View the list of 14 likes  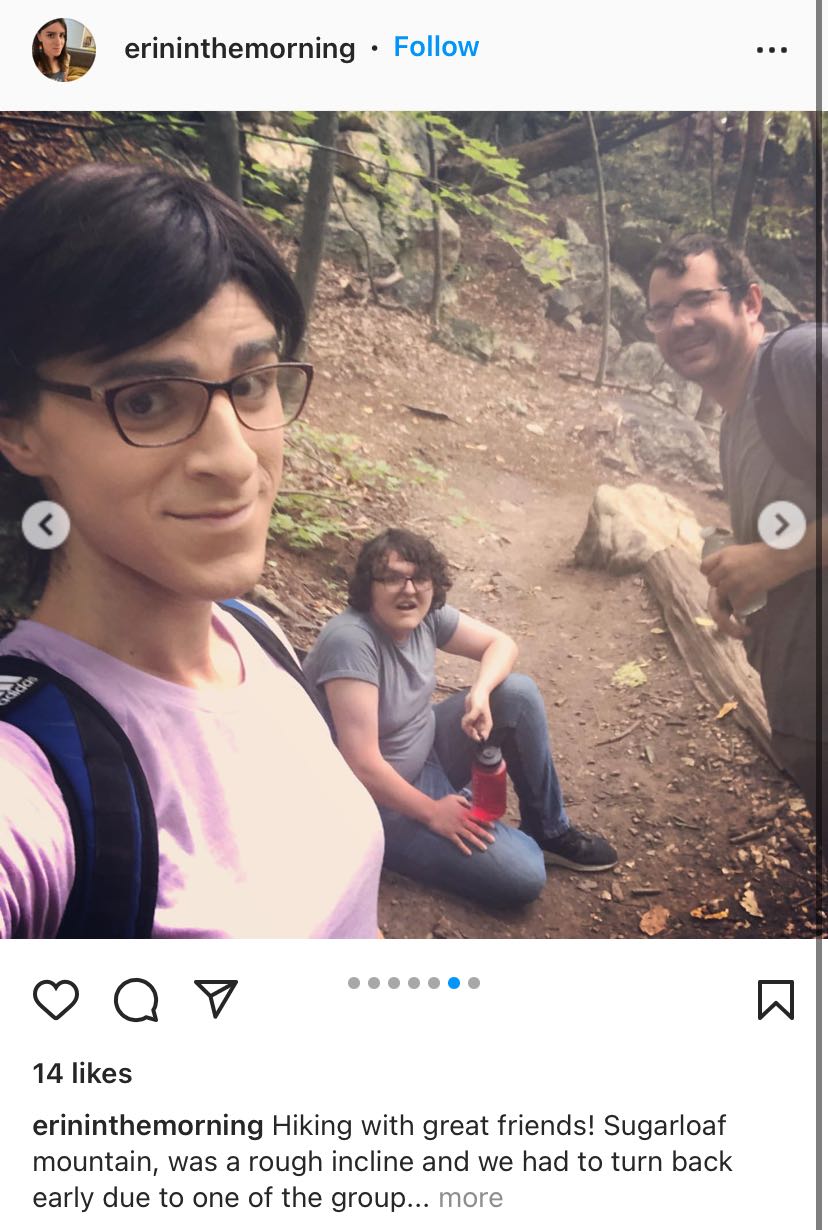(x=82, y=1073)
